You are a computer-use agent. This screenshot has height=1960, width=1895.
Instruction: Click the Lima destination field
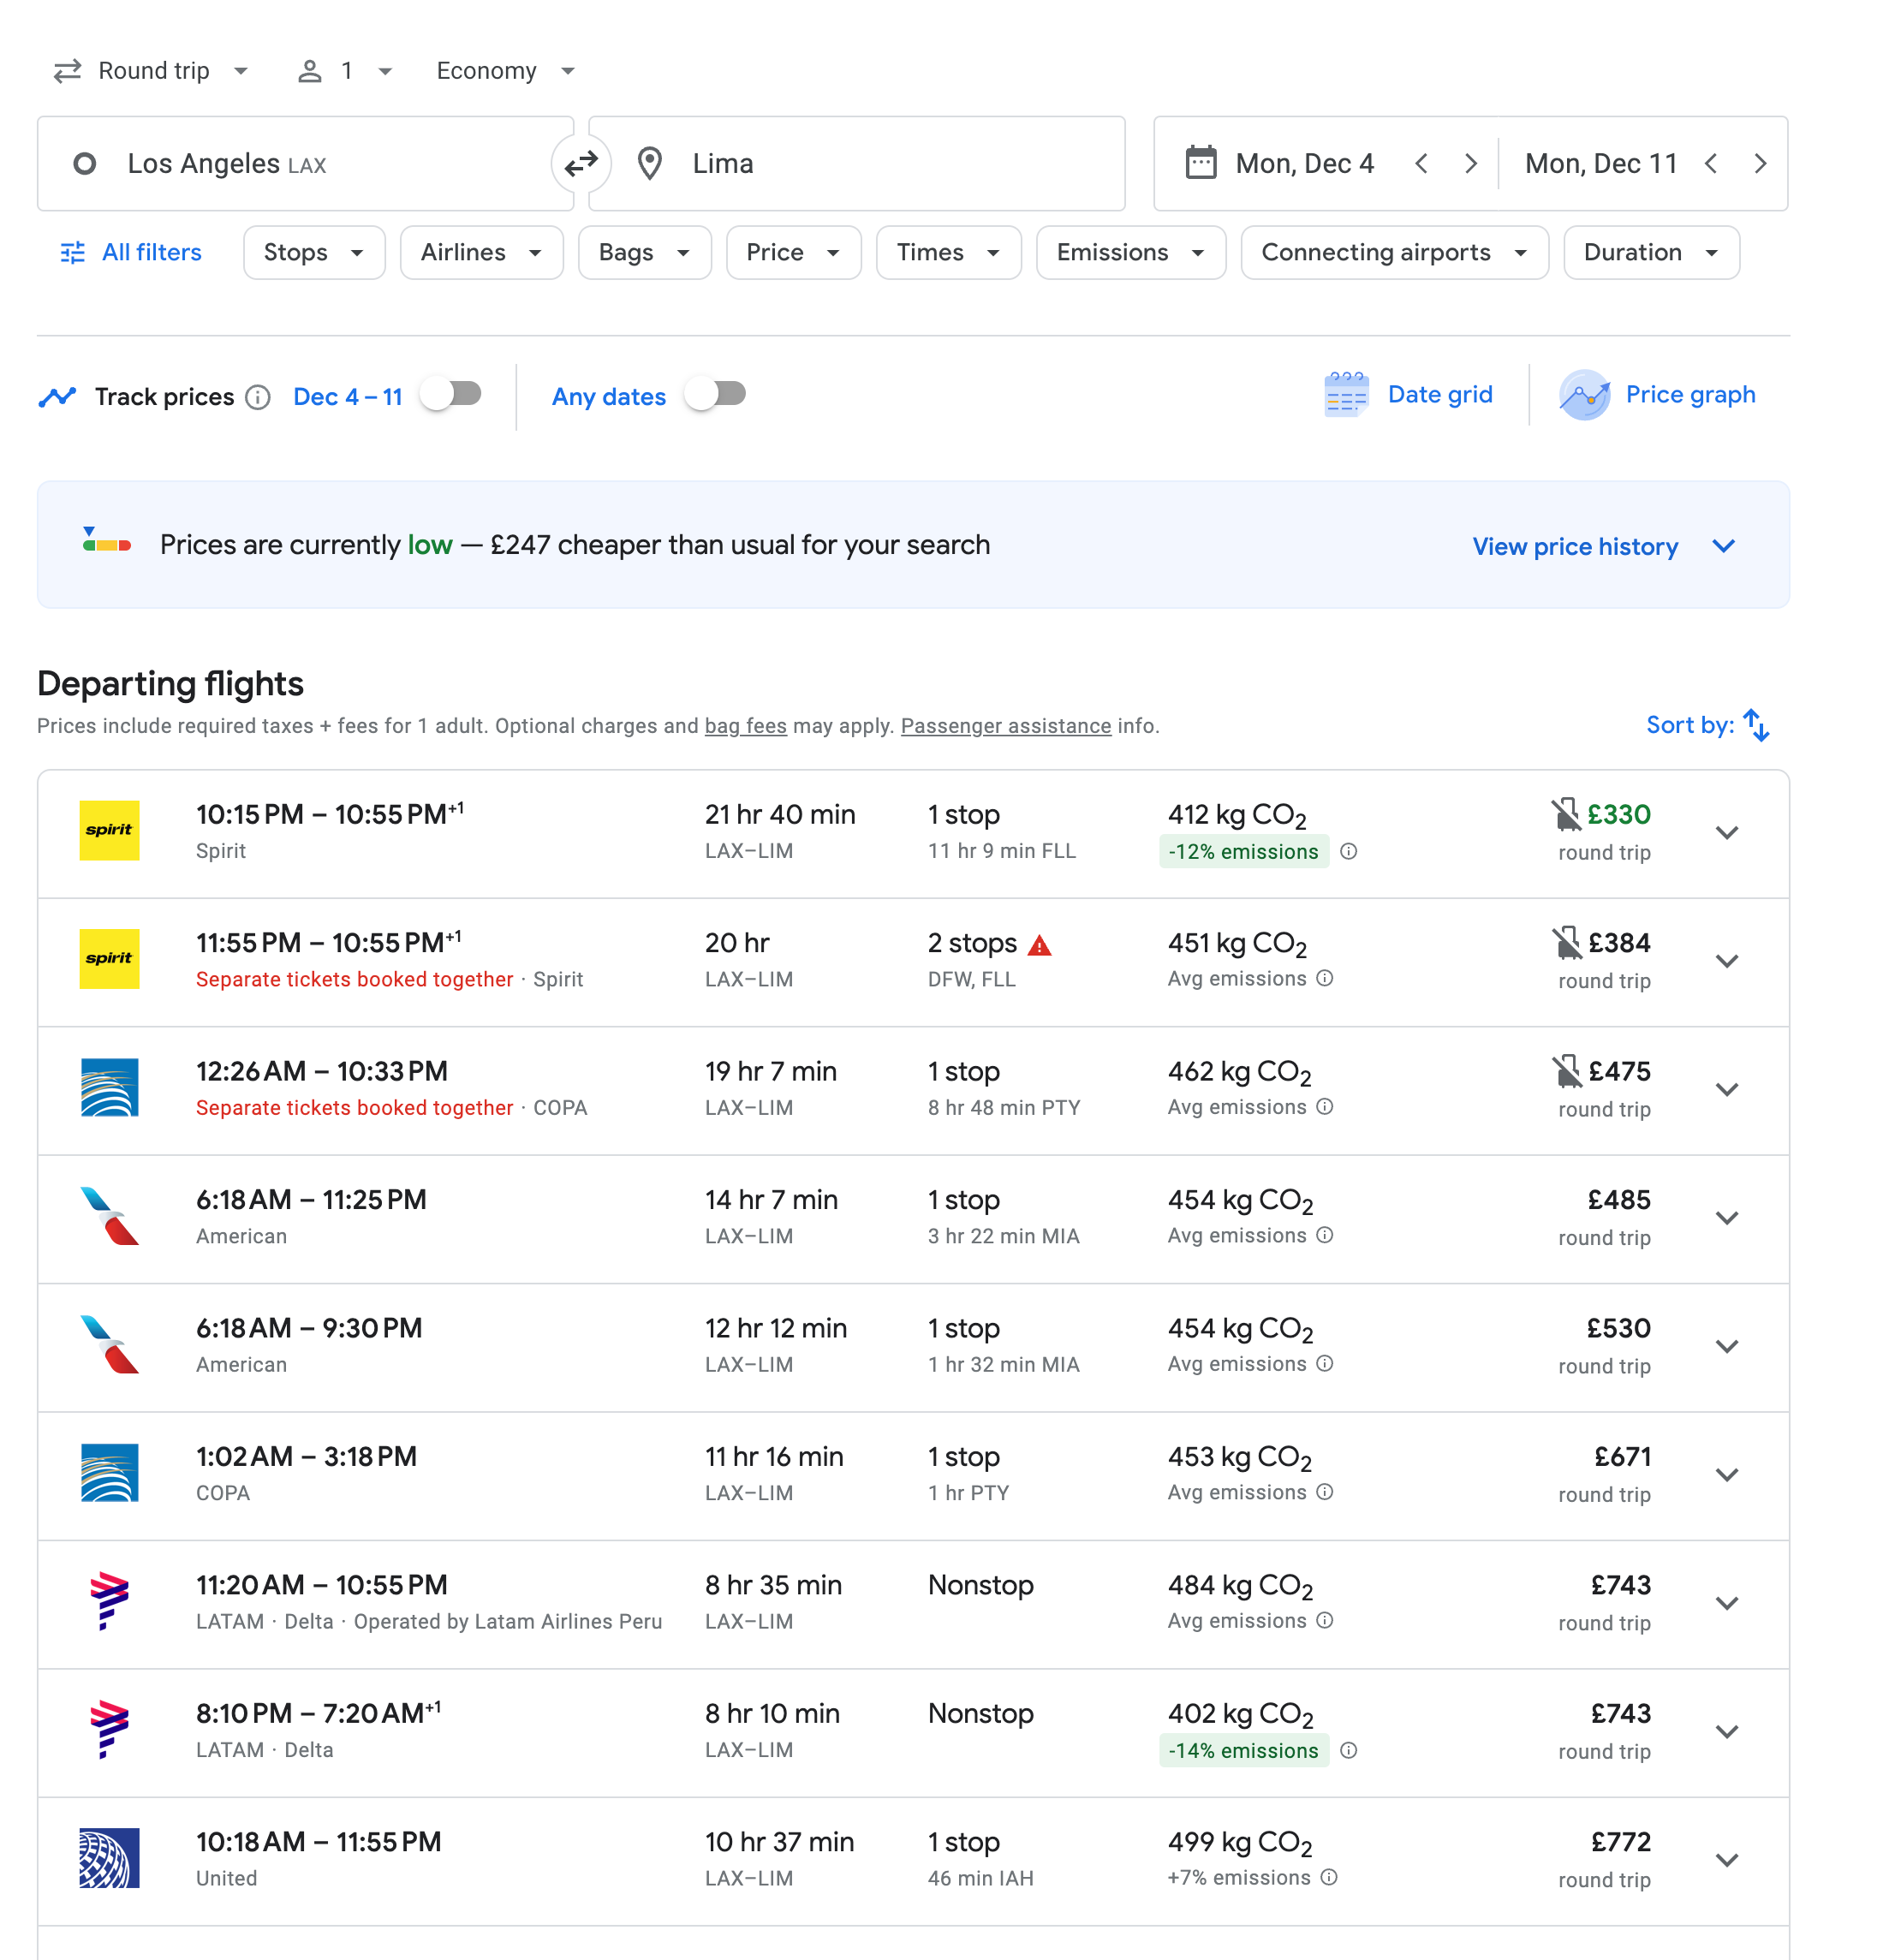(857, 163)
